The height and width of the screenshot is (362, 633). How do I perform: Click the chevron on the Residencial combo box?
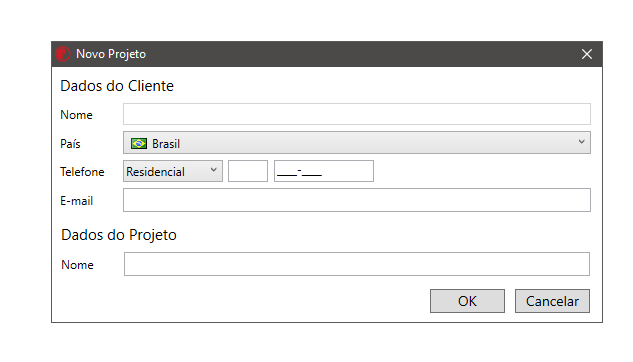tap(214, 170)
